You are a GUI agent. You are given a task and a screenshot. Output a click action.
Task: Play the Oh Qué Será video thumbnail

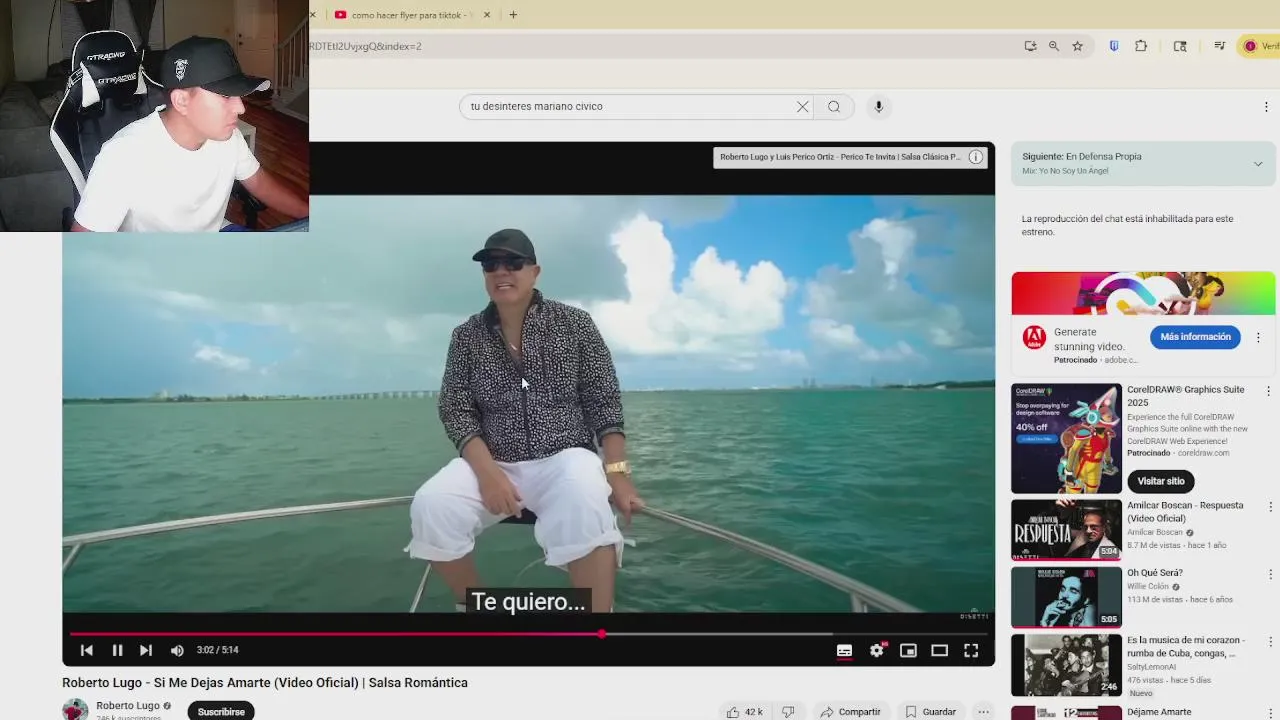pos(1066,597)
